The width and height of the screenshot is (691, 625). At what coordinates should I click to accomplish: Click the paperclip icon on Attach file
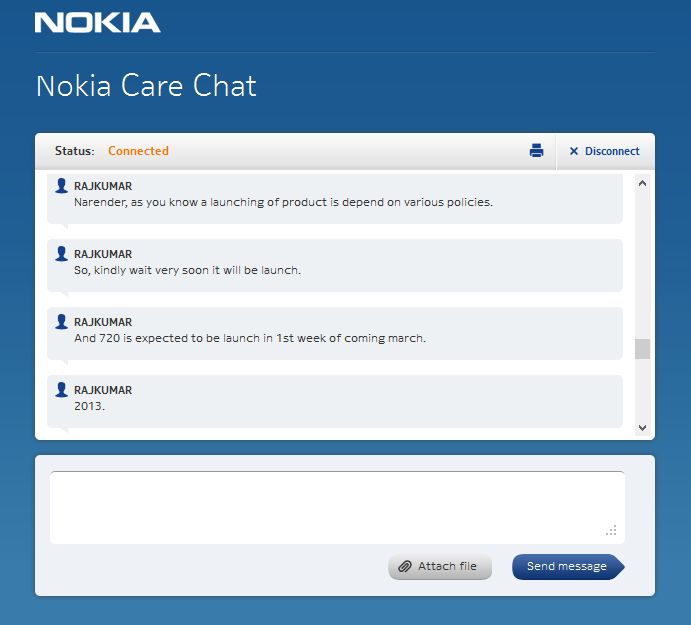point(405,567)
